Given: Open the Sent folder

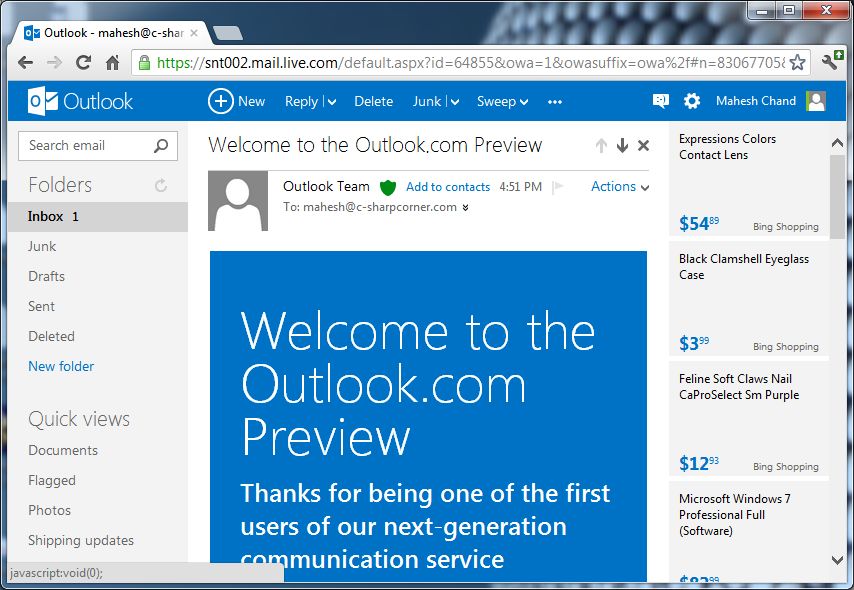Looking at the screenshot, I should point(41,306).
